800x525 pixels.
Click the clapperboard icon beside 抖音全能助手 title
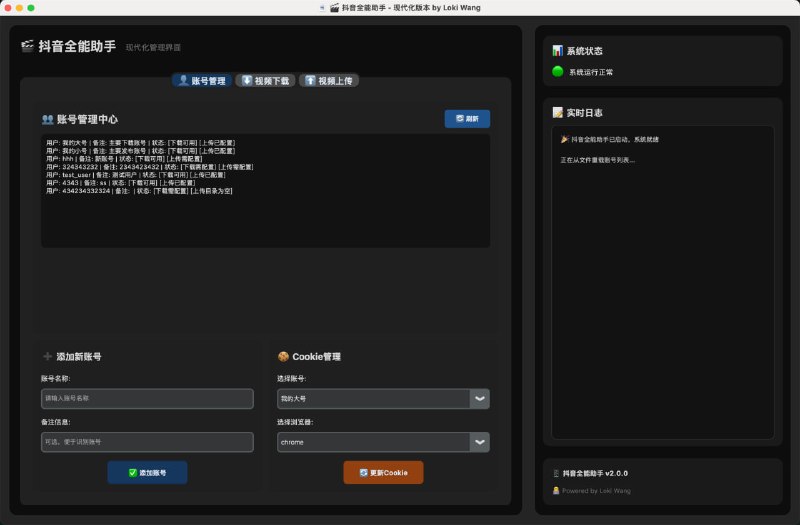pyautogui.click(x=27, y=46)
